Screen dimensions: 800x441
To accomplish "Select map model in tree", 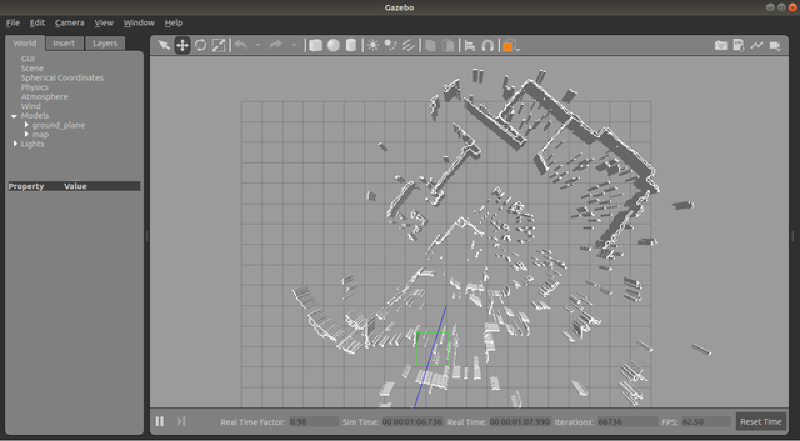I will [x=40, y=134].
